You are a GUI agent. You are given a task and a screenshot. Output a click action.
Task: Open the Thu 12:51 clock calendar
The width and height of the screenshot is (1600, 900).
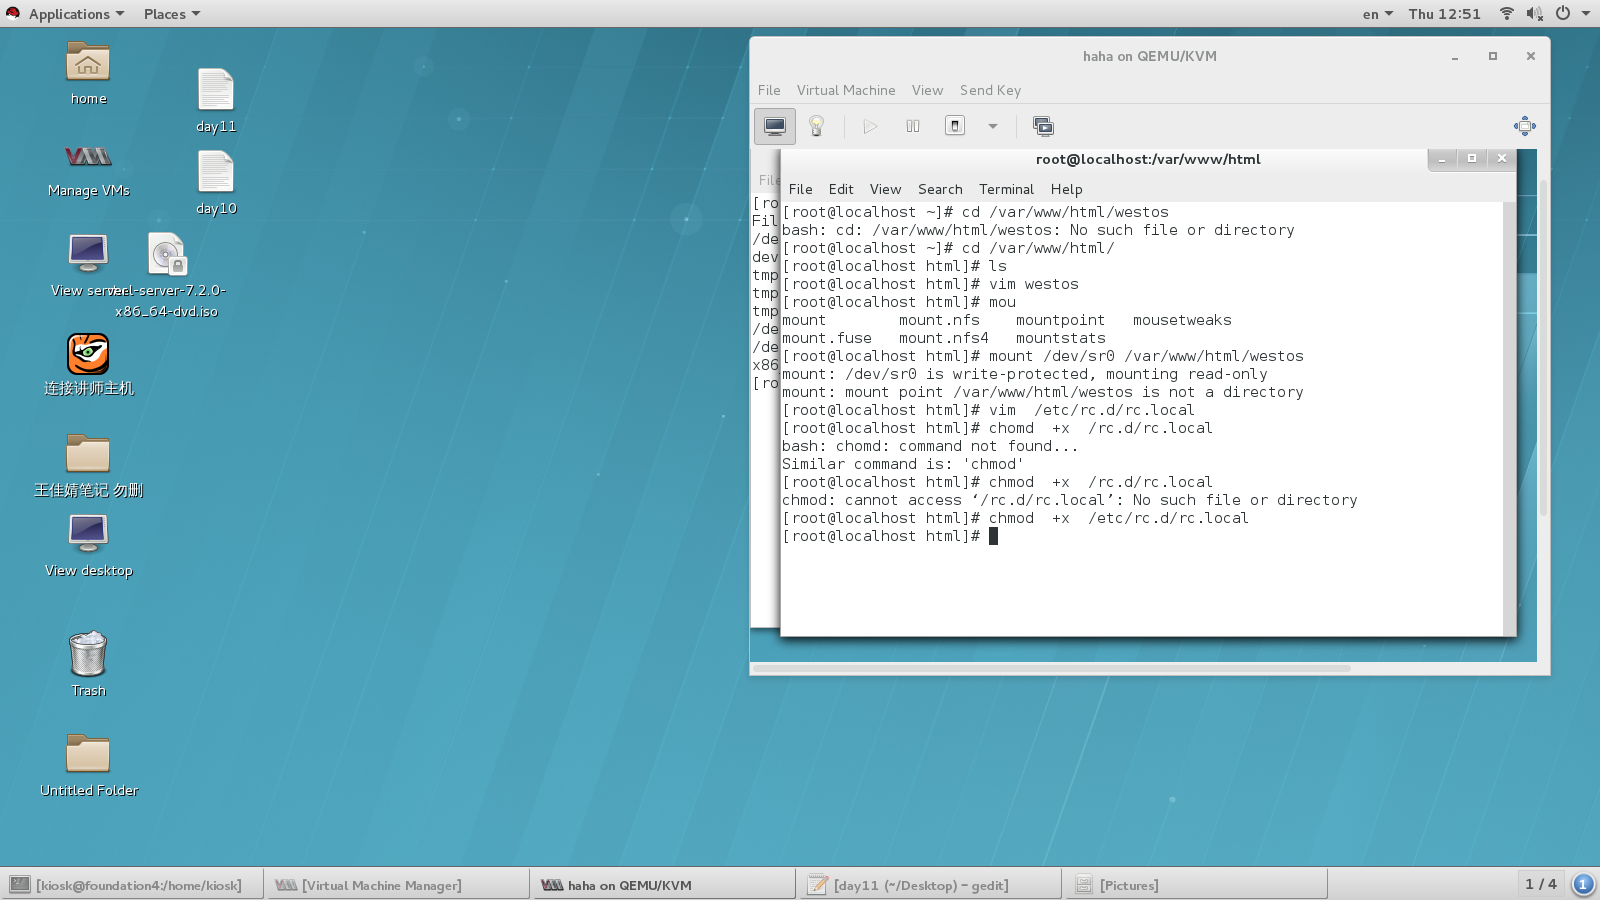pyautogui.click(x=1444, y=14)
